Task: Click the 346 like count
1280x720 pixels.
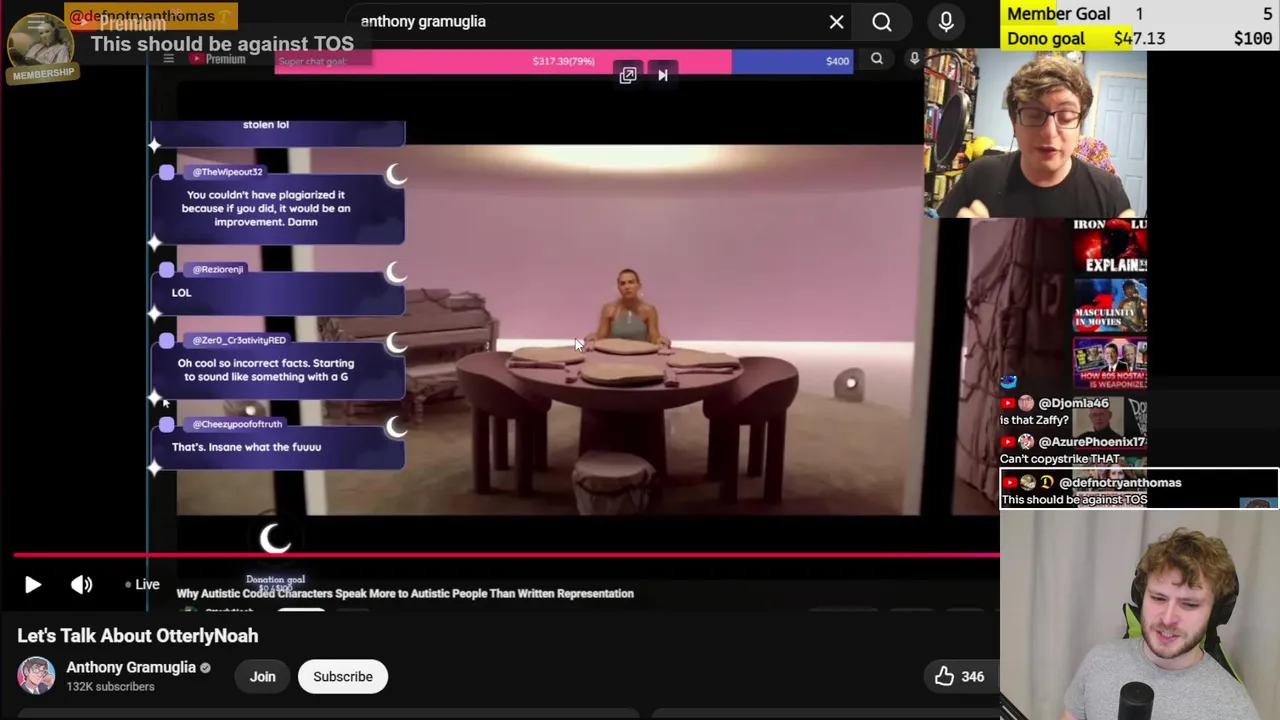Action: pyautogui.click(x=973, y=677)
